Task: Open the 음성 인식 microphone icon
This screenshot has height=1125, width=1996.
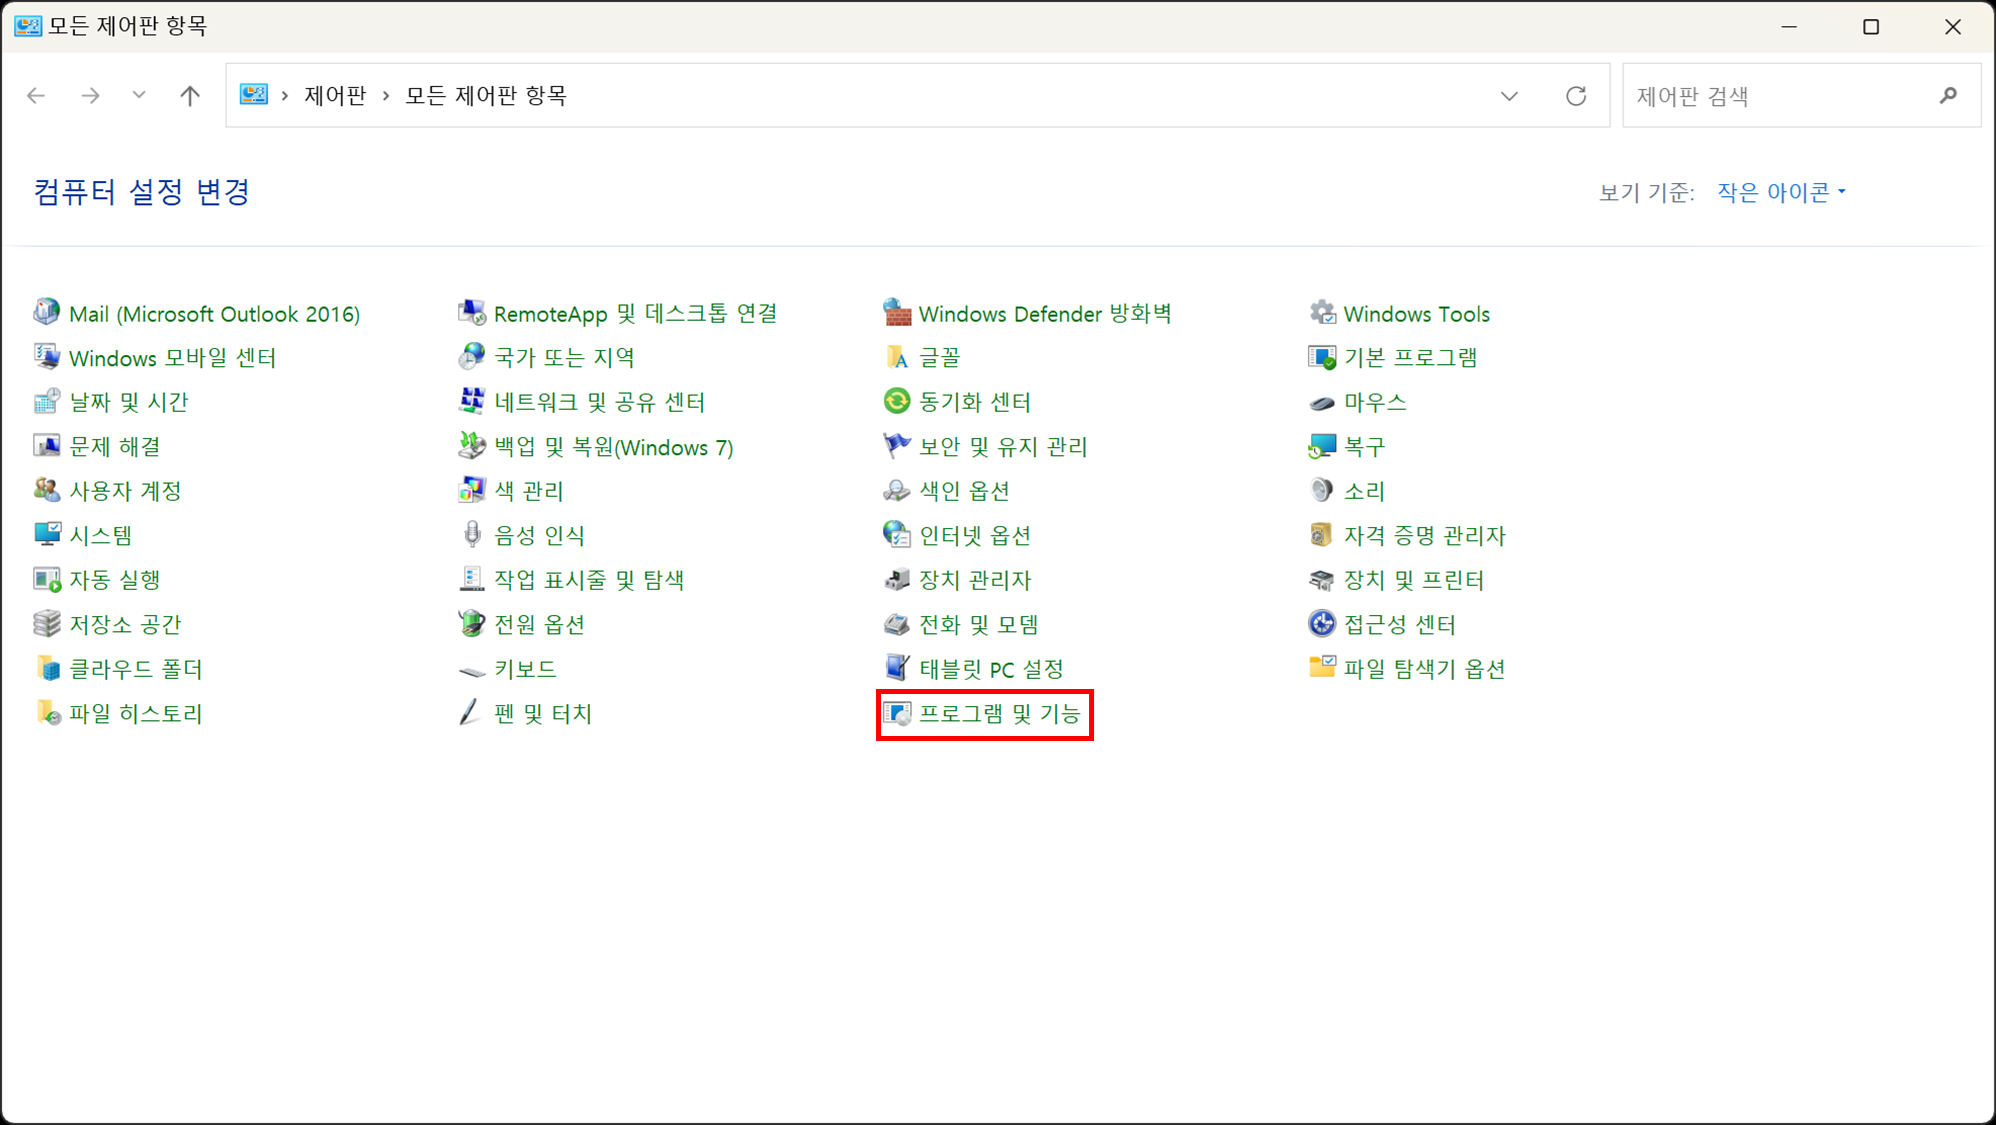Action: tap(471, 535)
